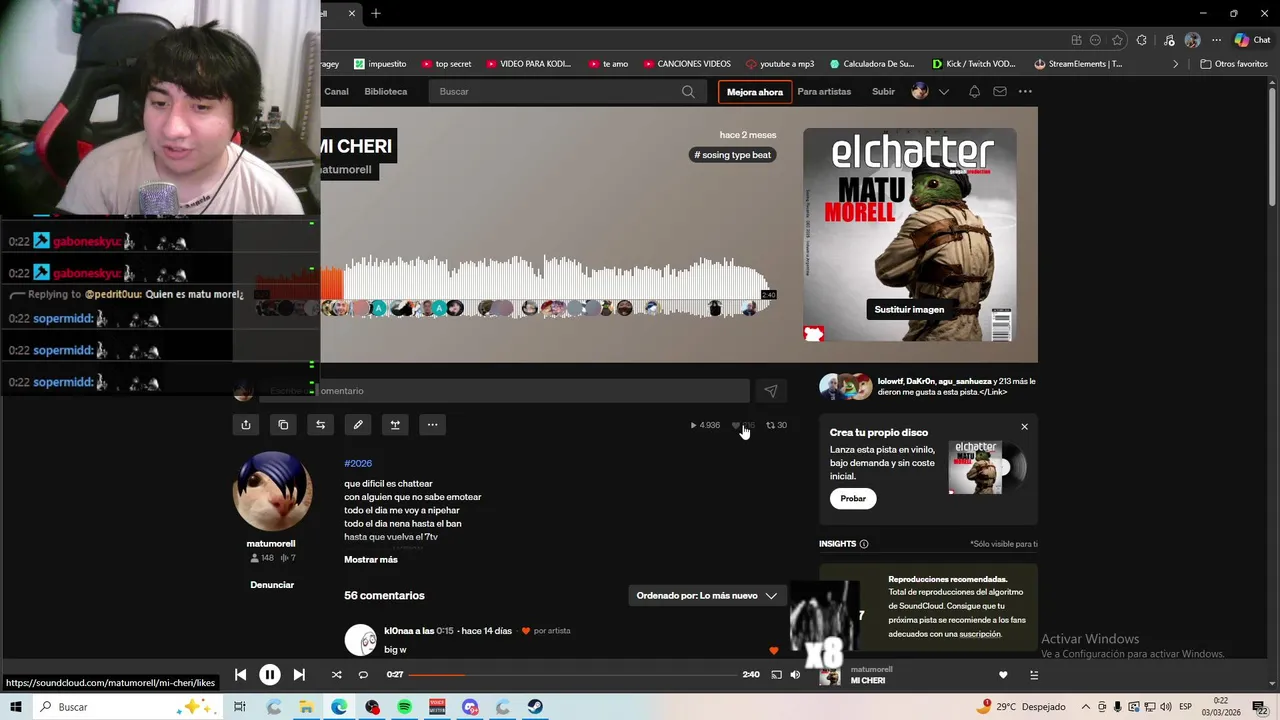View the reposts count of 30
1280x720 pixels.
click(x=776, y=425)
